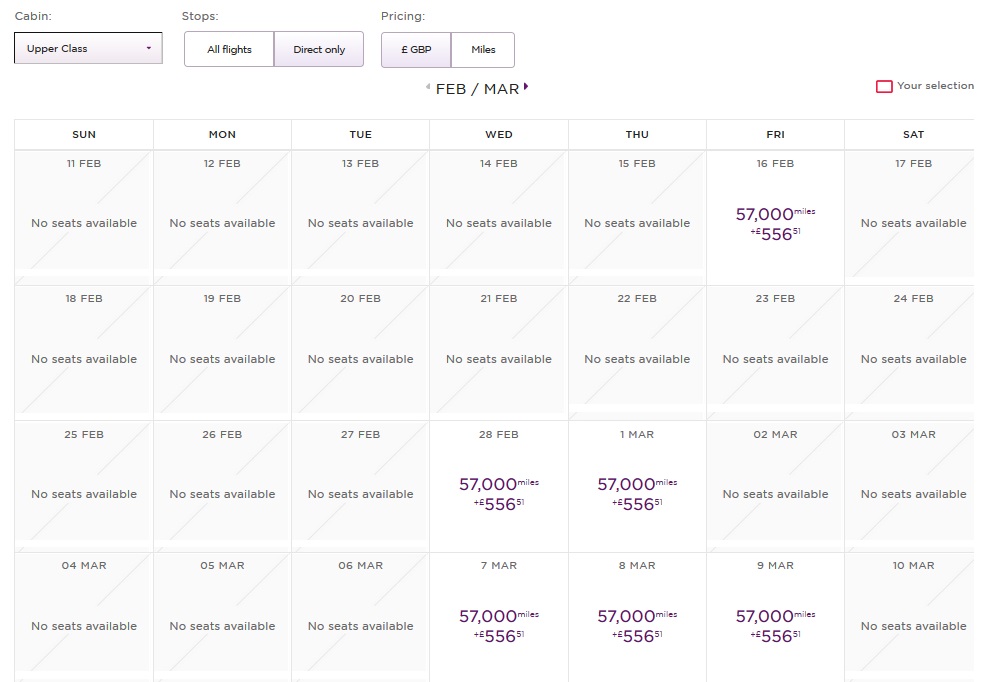
Task: Open the Upper Class cabin dropdown
Action: click(x=88, y=48)
